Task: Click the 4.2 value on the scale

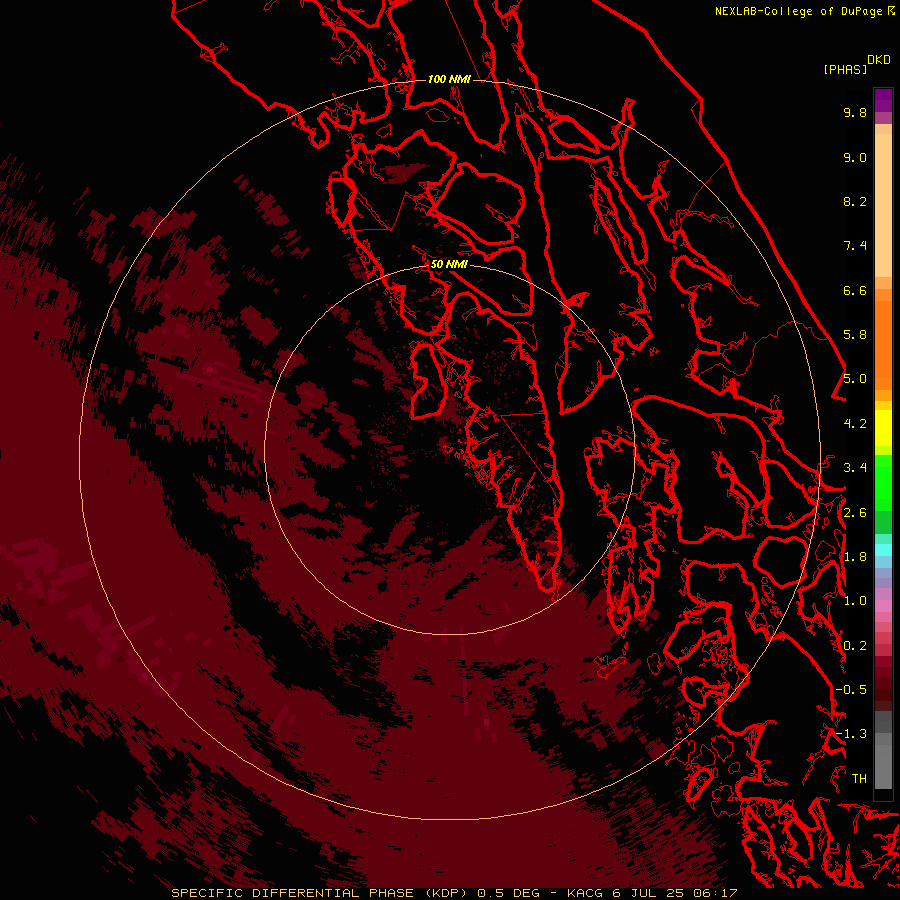Action: tap(855, 424)
